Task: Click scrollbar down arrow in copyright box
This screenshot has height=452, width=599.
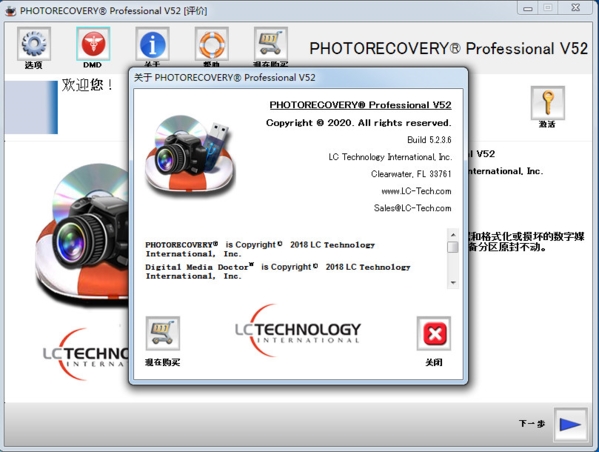Action: pyautogui.click(x=453, y=283)
